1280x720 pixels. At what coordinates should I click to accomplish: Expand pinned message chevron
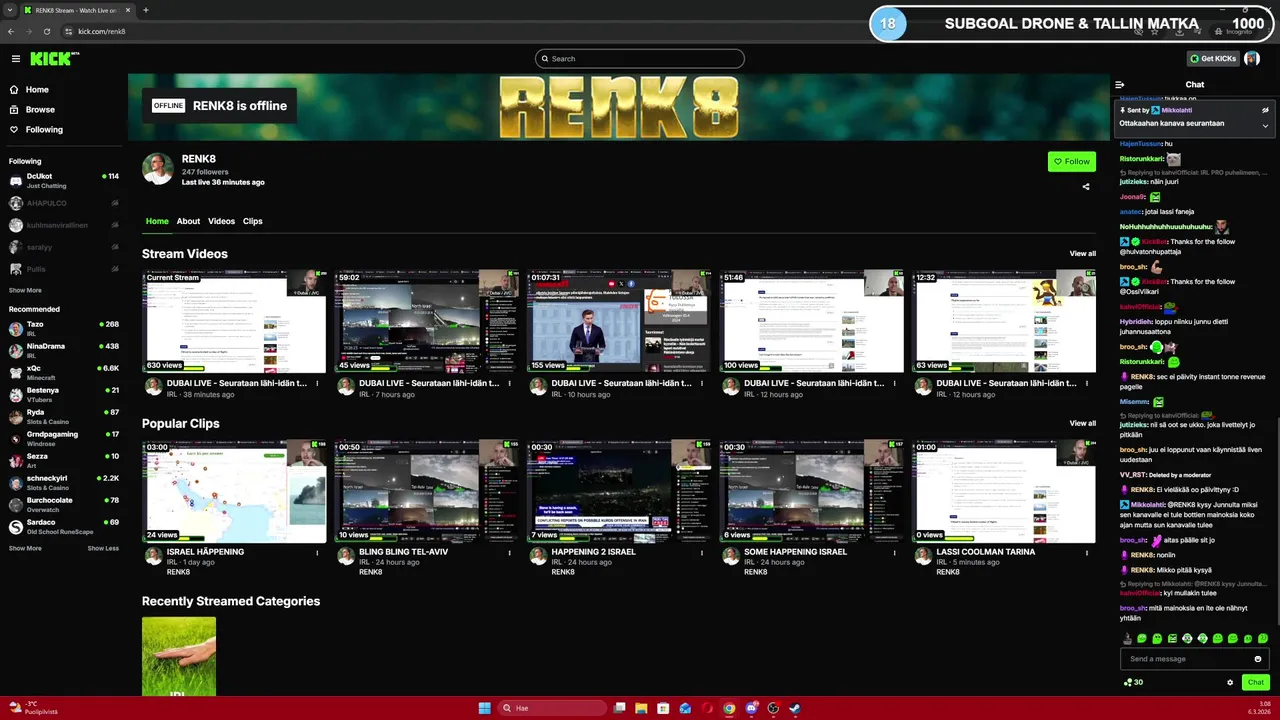point(1265,126)
